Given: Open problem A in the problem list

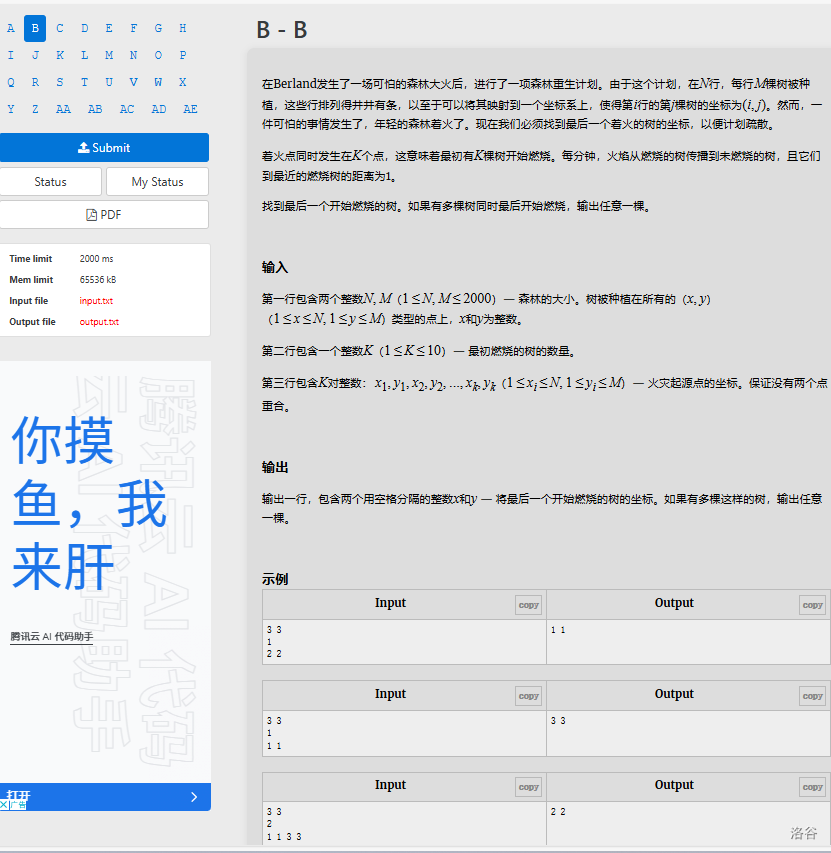Looking at the screenshot, I should (x=11, y=28).
